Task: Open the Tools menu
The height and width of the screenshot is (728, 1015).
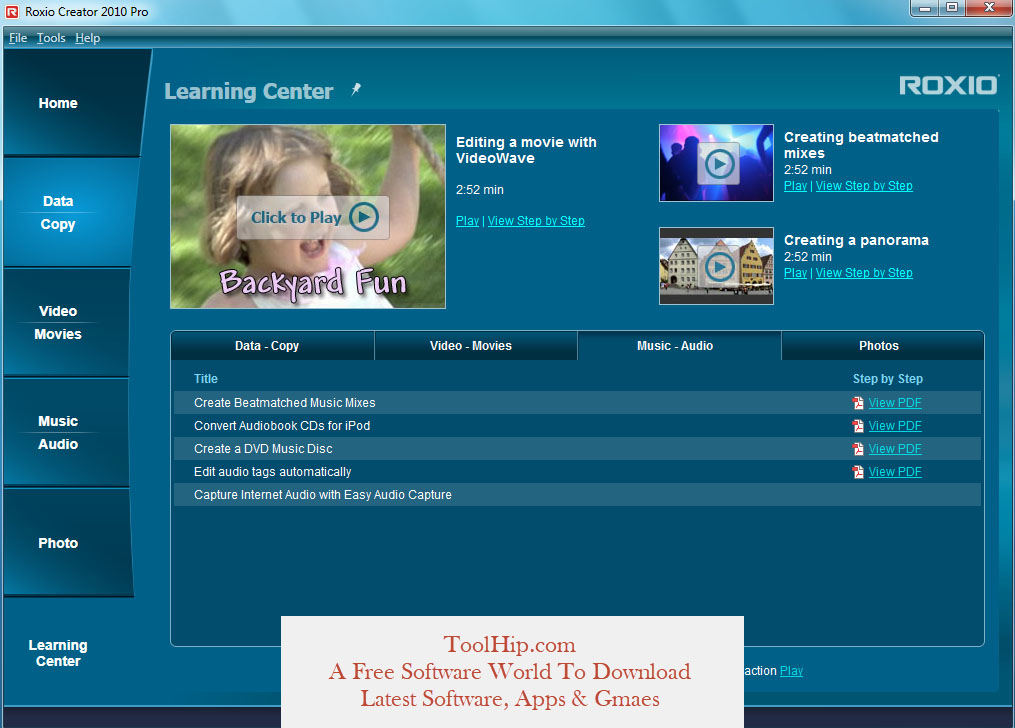Action: tap(51, 38)
